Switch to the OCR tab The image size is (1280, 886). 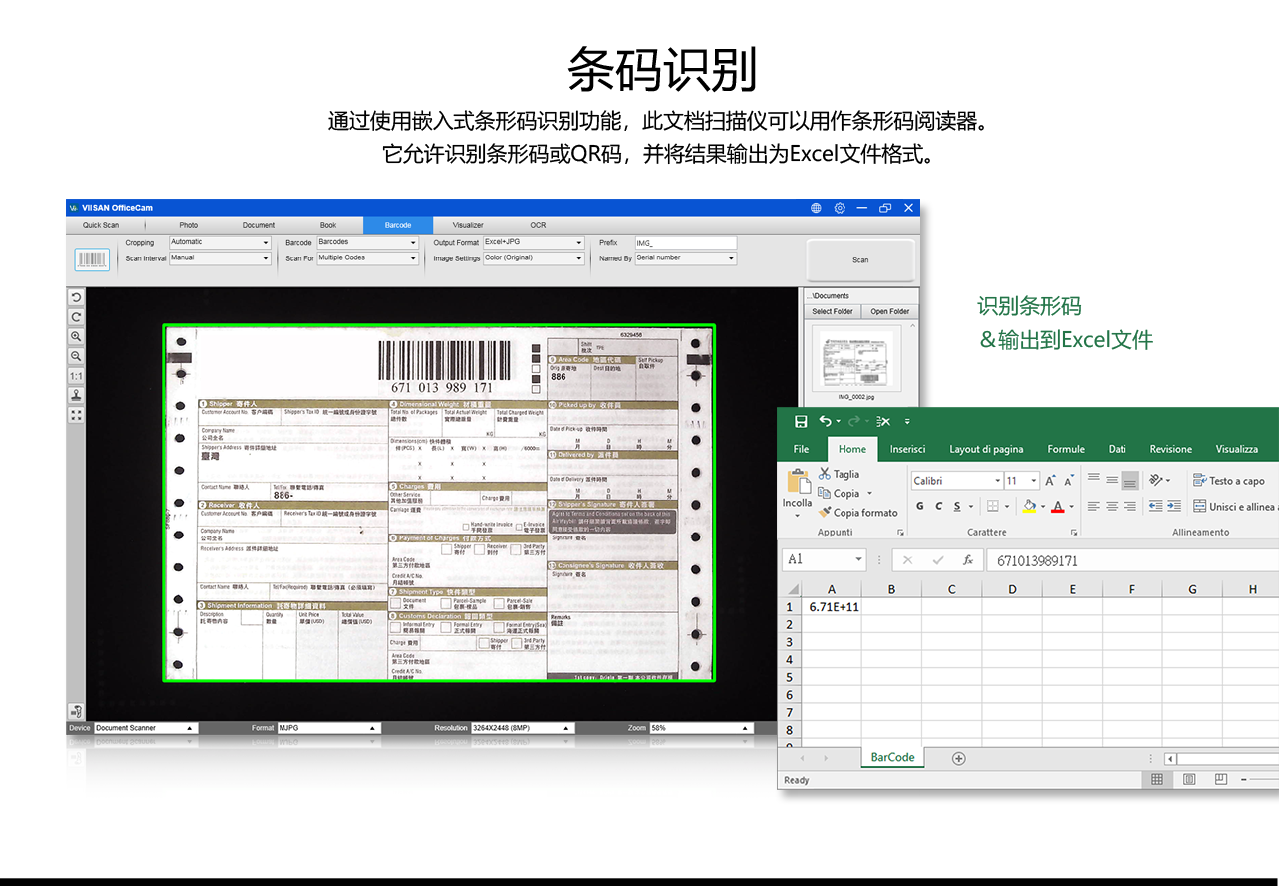point(538,225)
